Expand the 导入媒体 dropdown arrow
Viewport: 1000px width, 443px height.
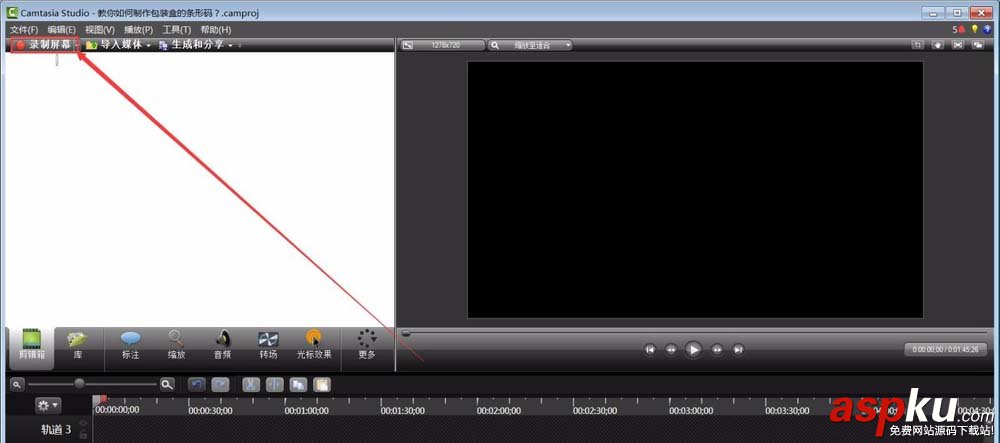(149, 45)
